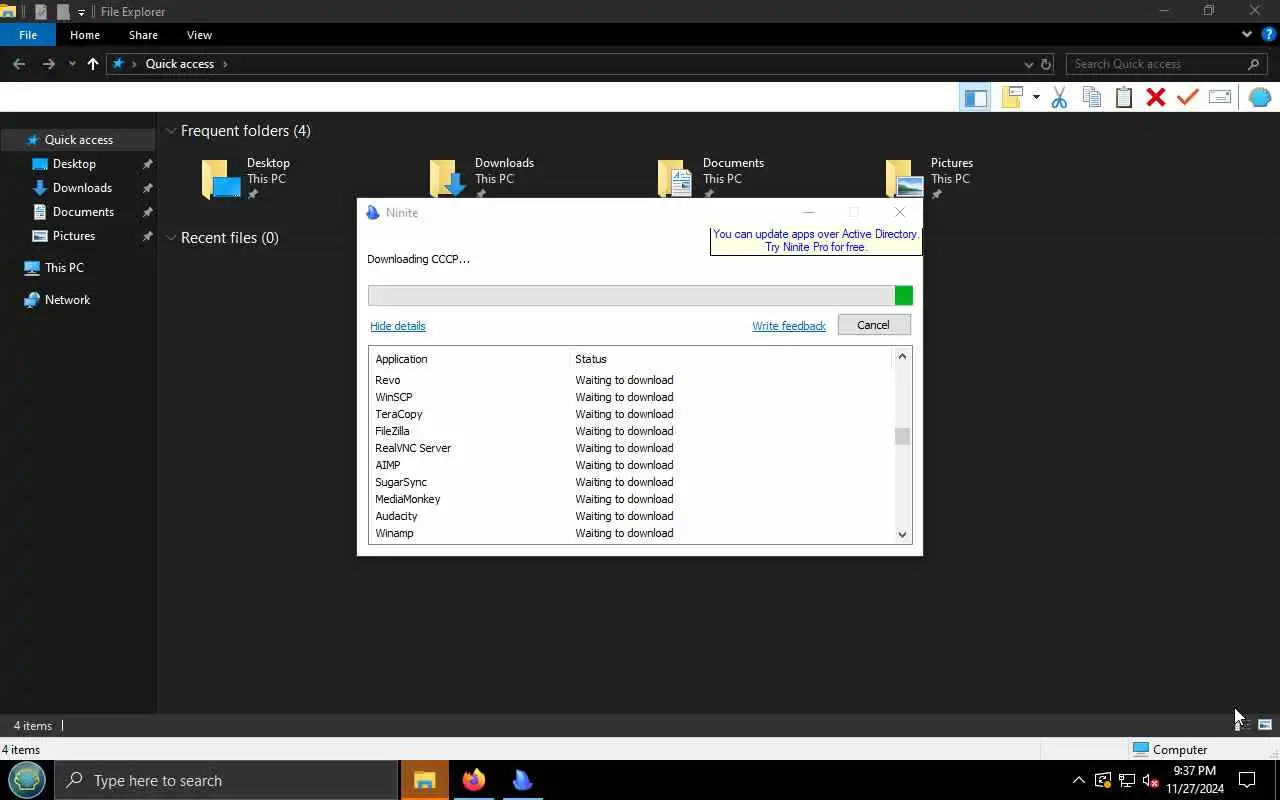Expand the ribbon with the chevron

point(1247,34)
